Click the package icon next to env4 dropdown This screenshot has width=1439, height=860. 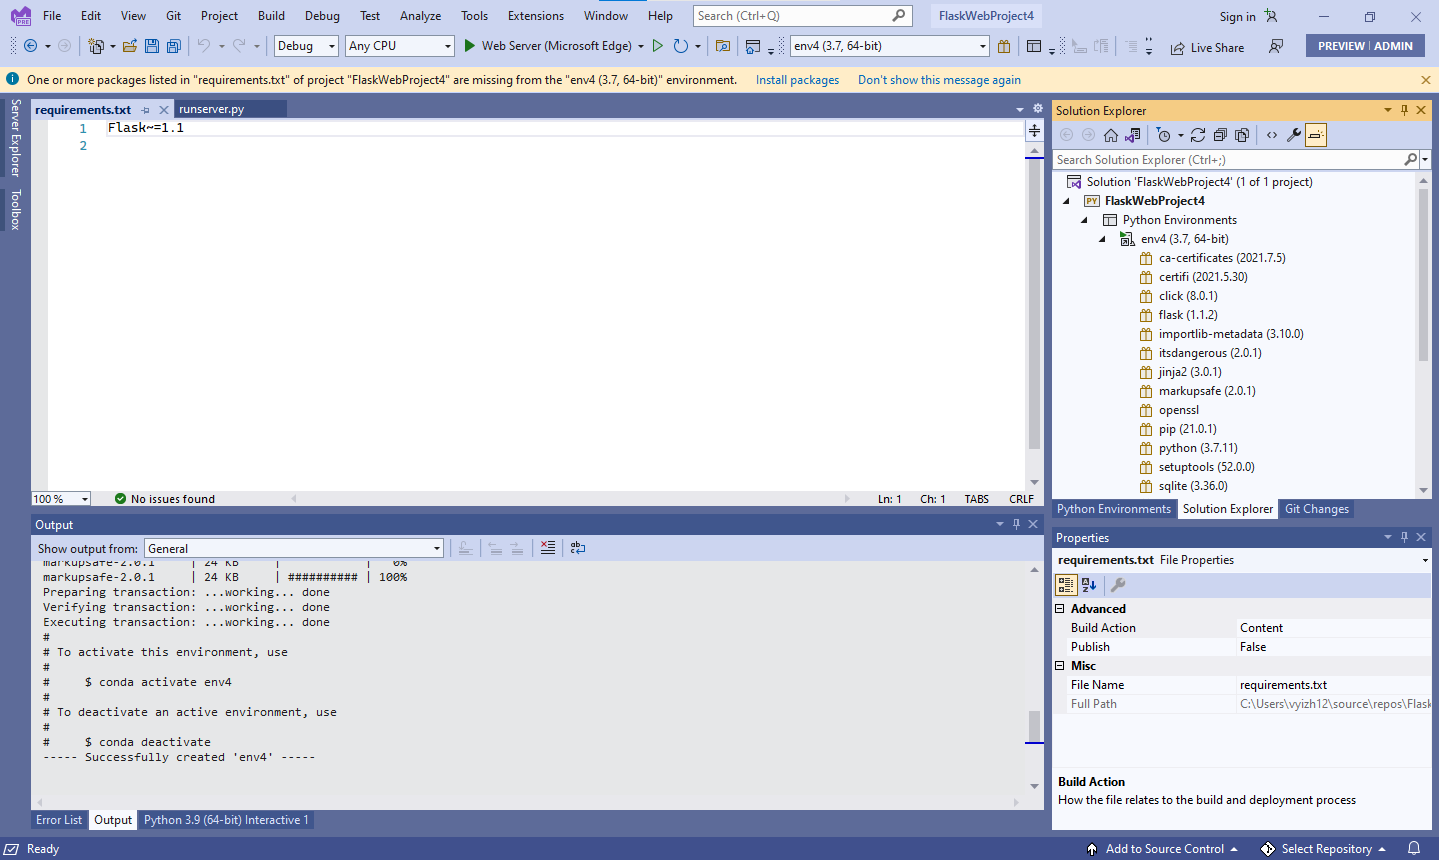pyautogui.click(x=1006, y=46)
